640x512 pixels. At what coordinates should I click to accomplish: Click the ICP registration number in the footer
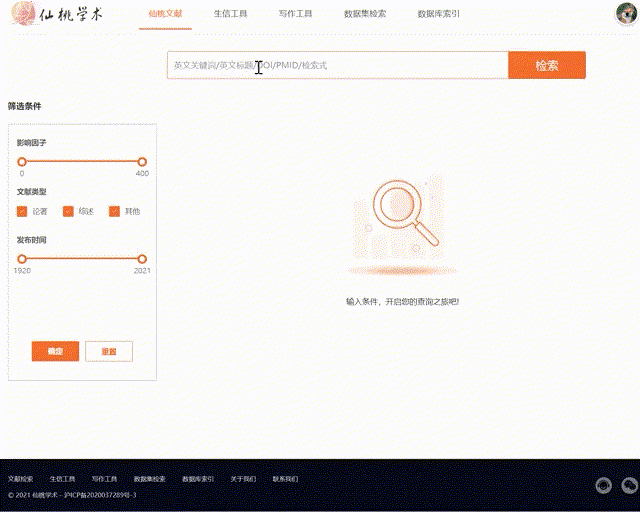click(100, 495)
